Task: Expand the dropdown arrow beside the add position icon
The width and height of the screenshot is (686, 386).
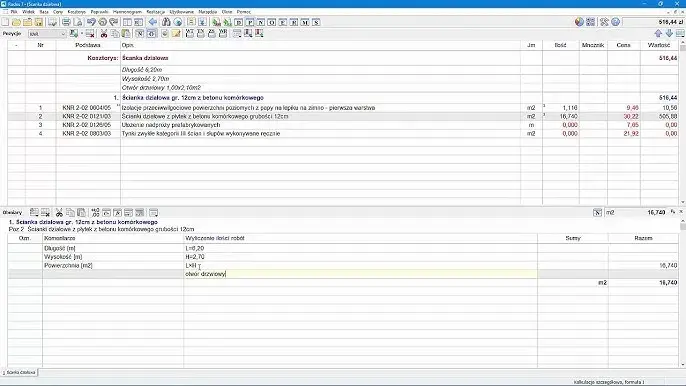Action: [x=82, y=34]
